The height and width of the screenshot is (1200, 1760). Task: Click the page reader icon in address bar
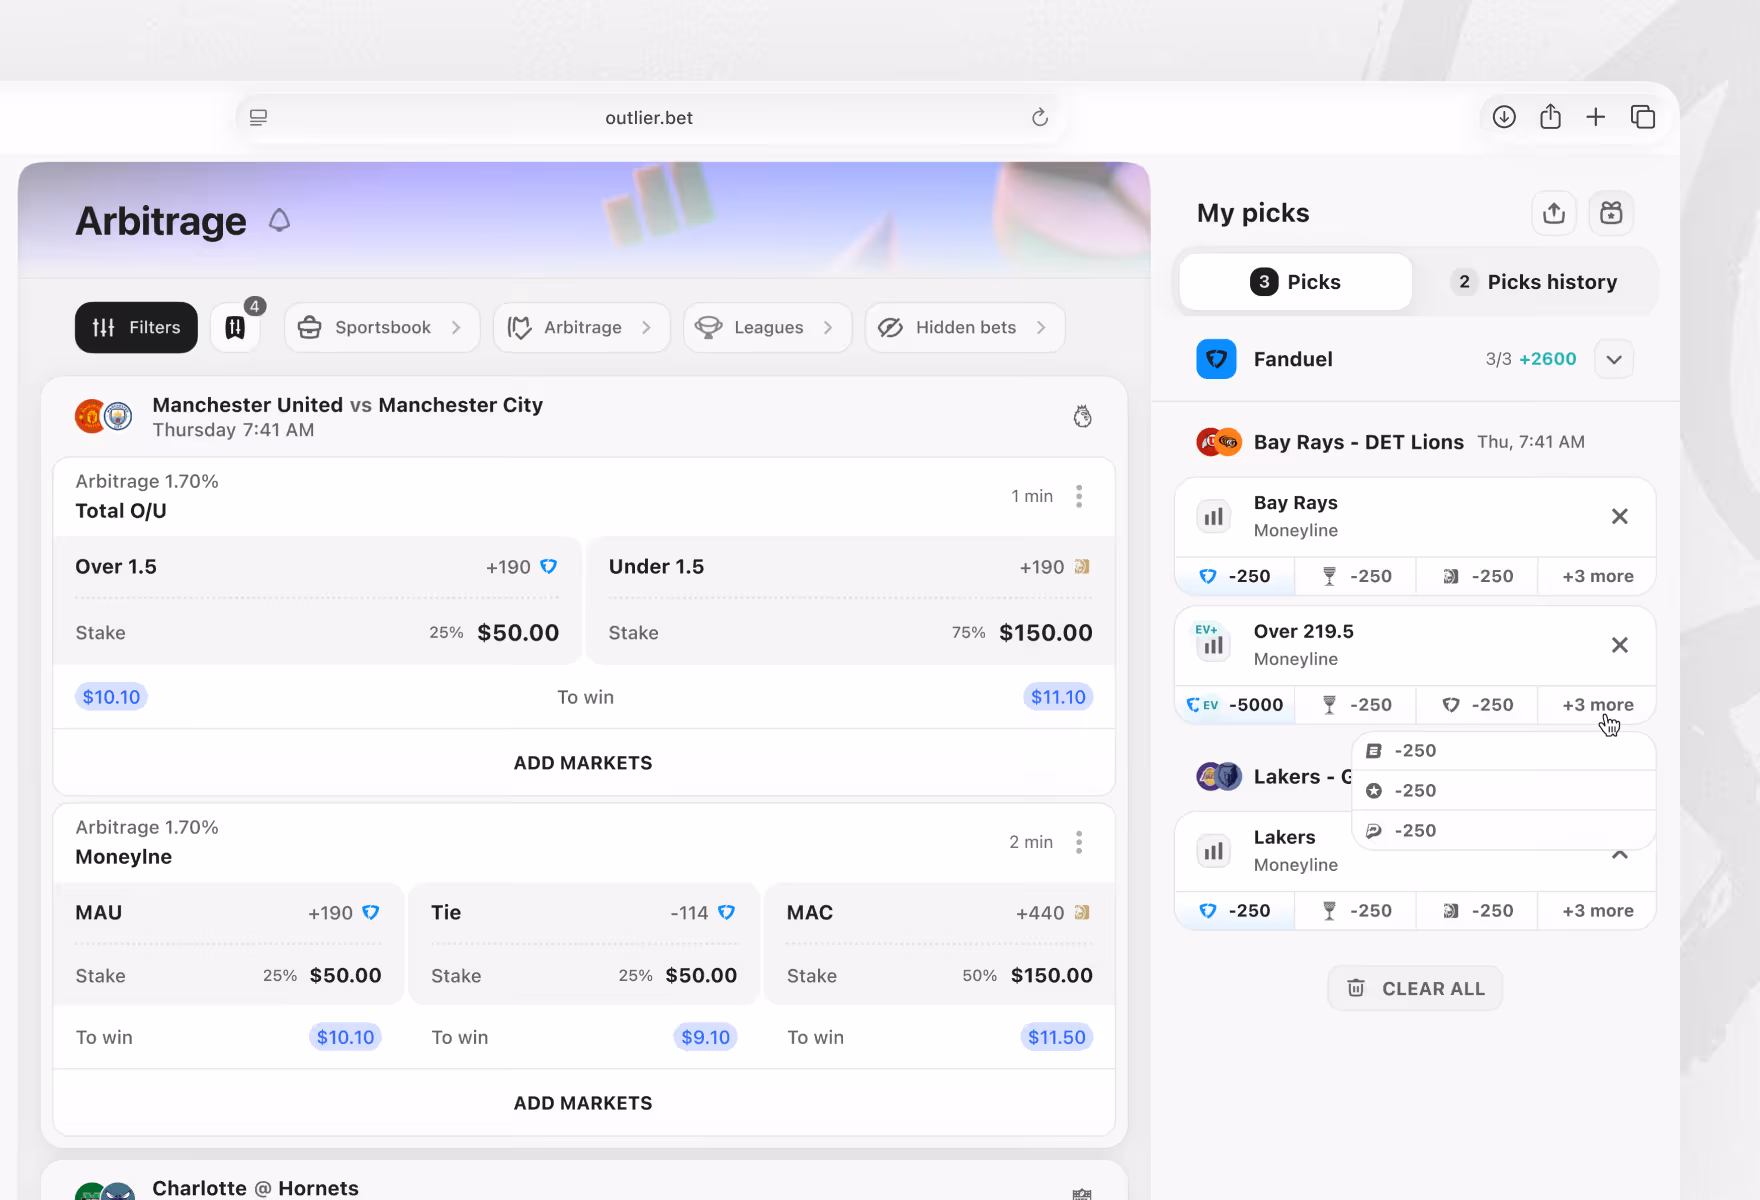tap(258, 118)
